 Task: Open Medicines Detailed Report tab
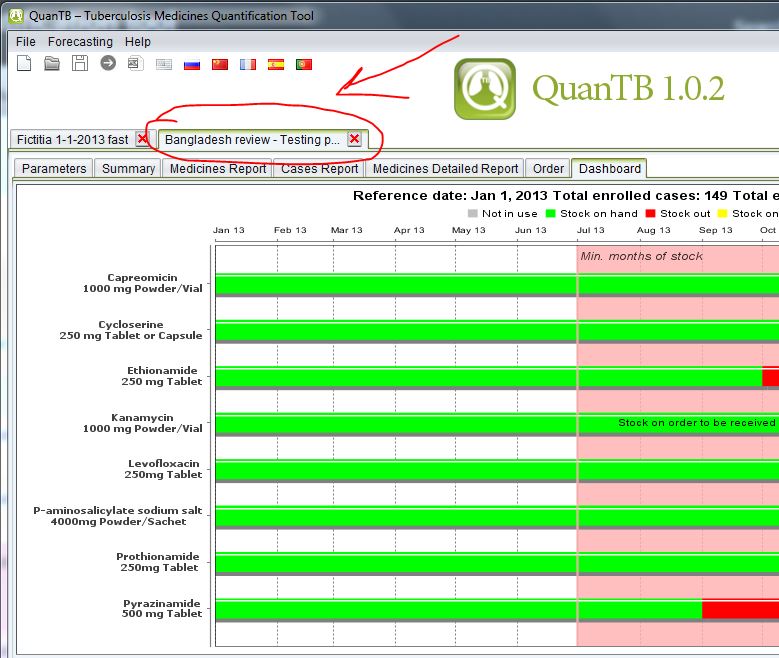[x=445, y=168]
